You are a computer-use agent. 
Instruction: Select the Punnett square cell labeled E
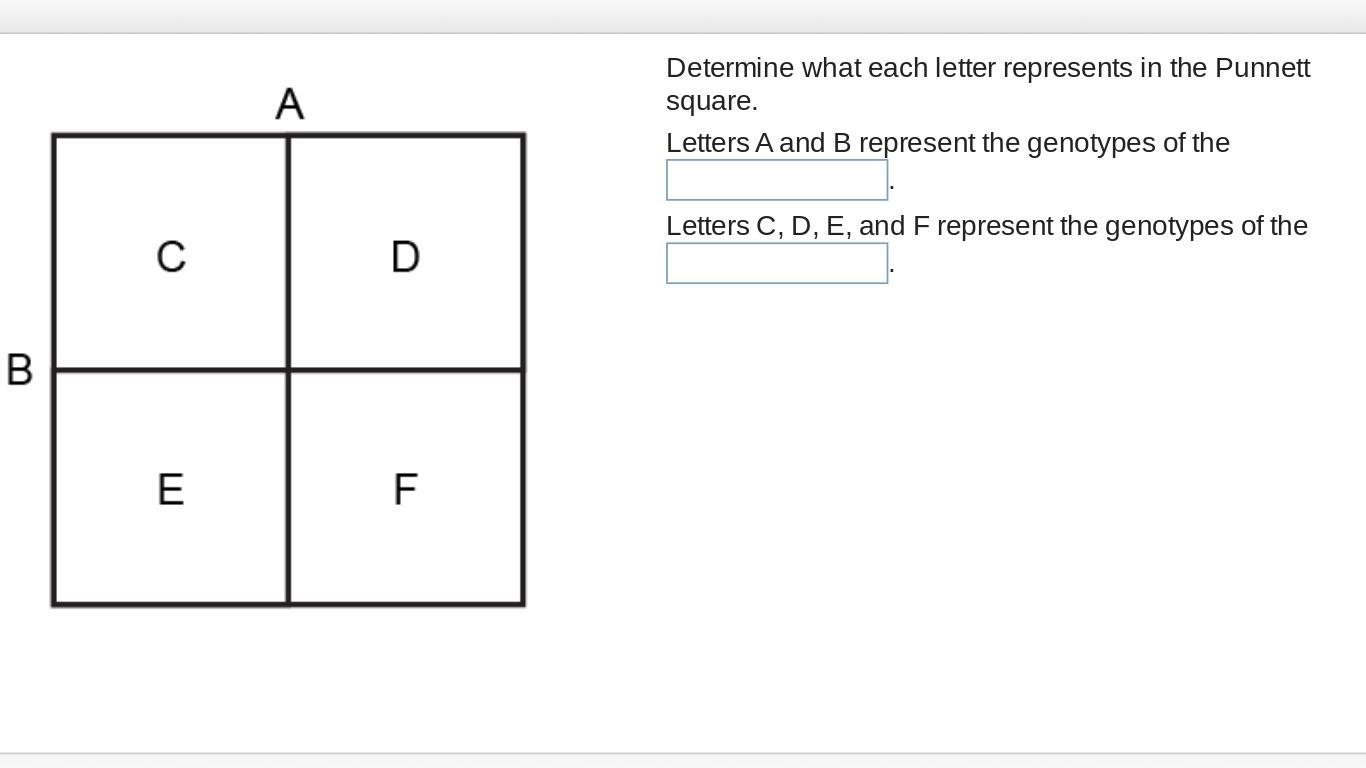tap(171, 489)
